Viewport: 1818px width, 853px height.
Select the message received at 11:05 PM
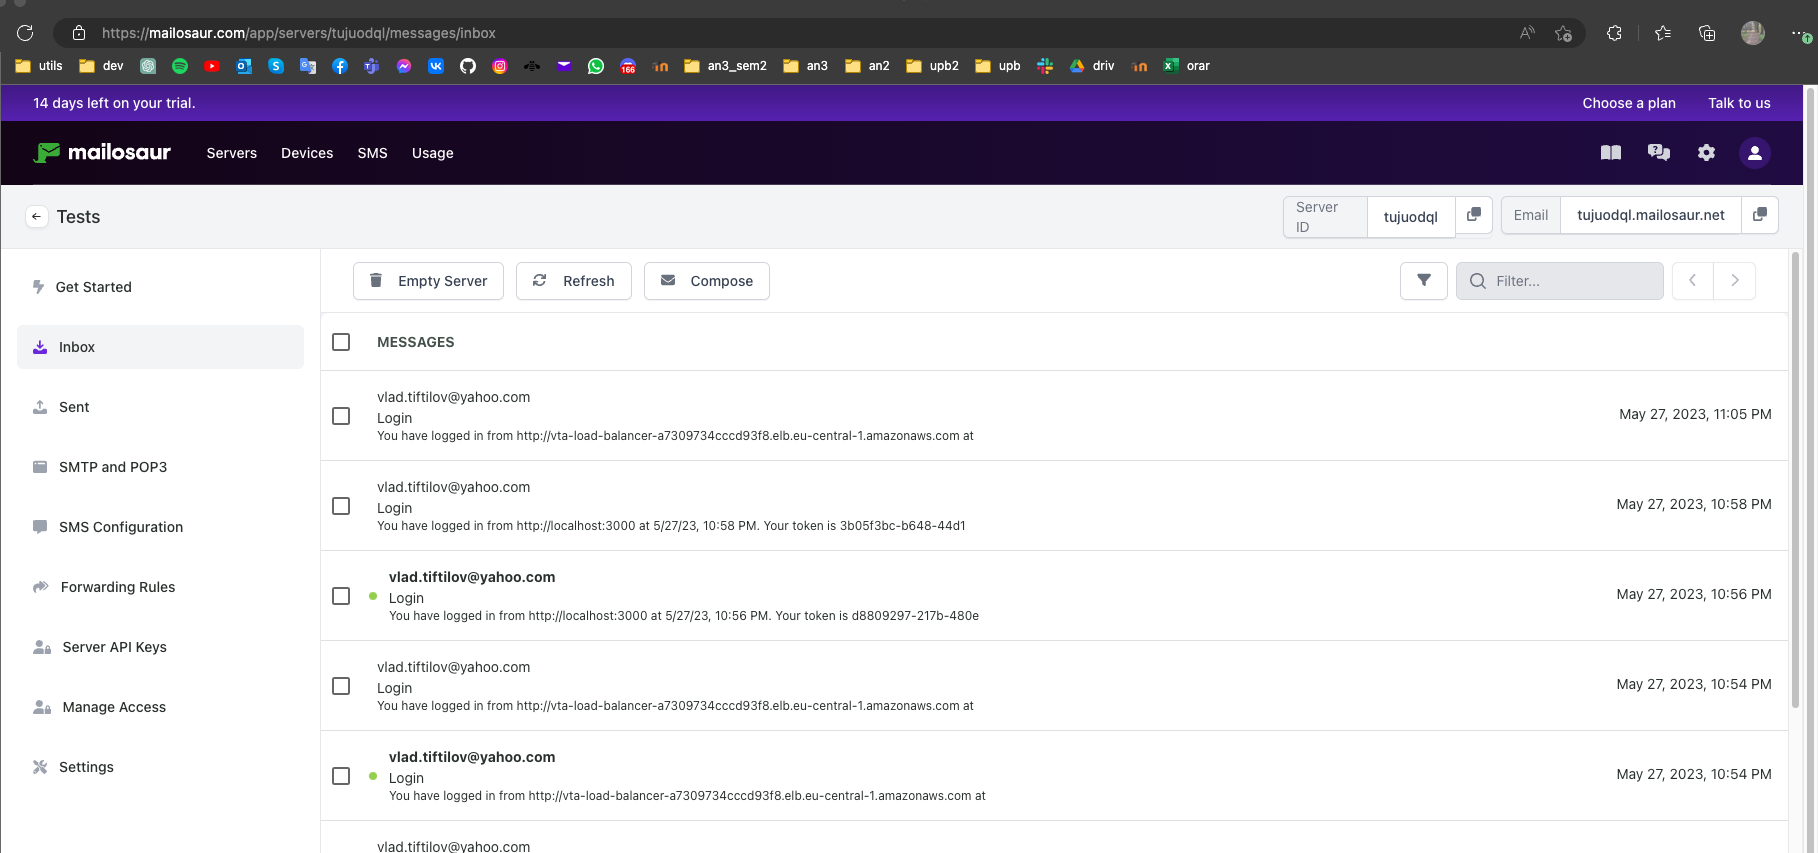(x=341, y=416)
